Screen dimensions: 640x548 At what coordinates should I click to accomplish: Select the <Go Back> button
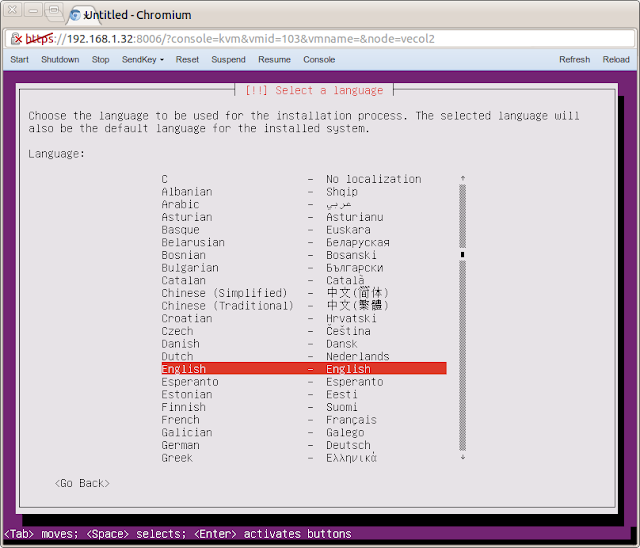pos(82,483)
